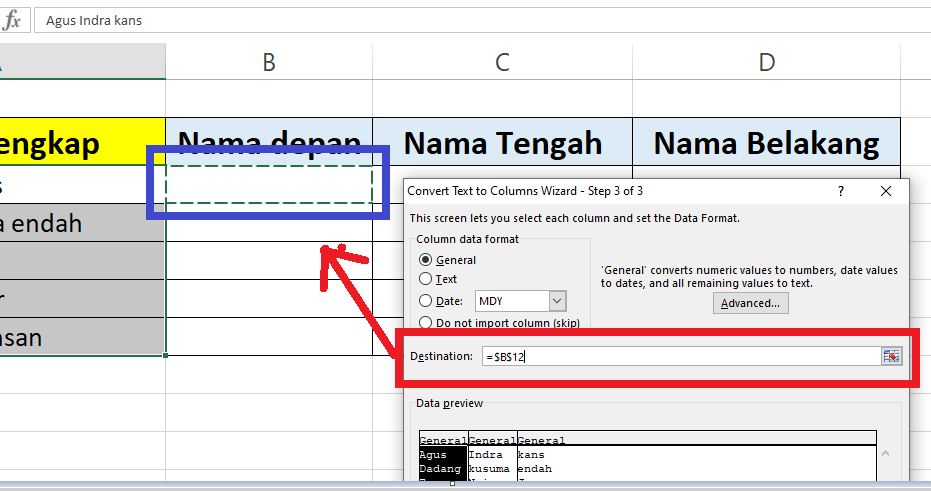The height and width of the screenshot is (491, 931).
Task: Click the collapse dialog range selector icon
Action: coord(891,356)
